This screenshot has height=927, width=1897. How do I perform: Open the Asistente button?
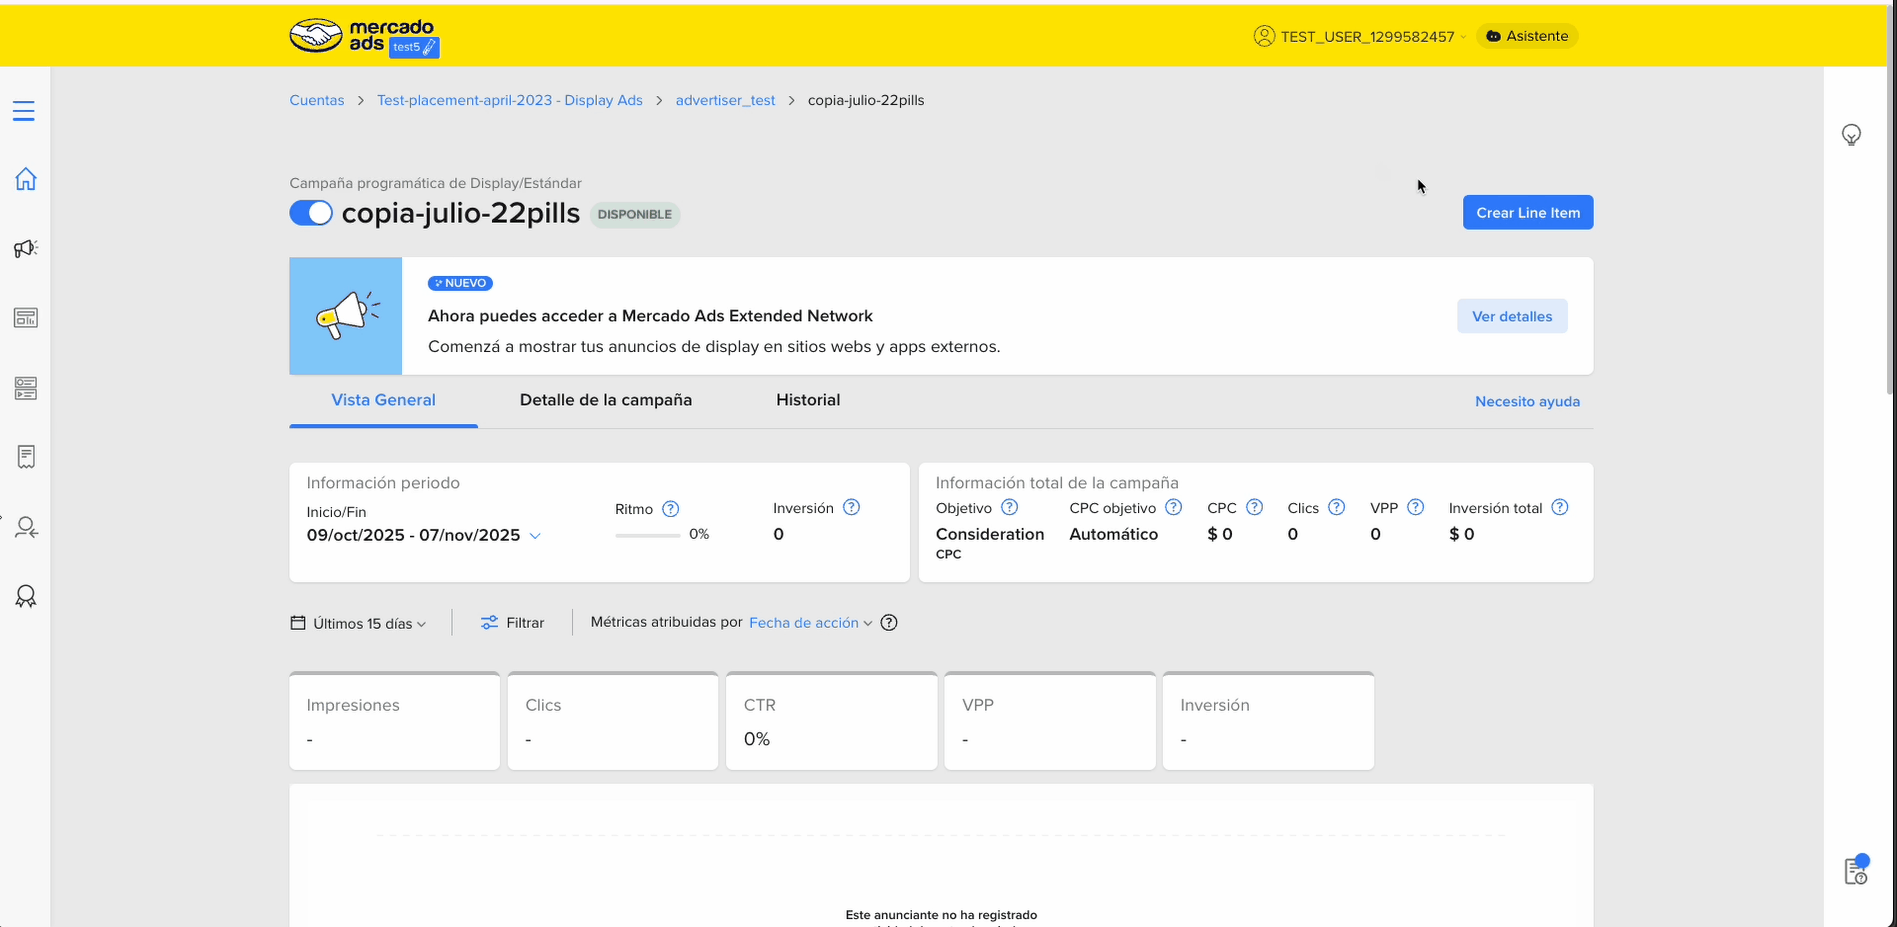point(1527,36)
